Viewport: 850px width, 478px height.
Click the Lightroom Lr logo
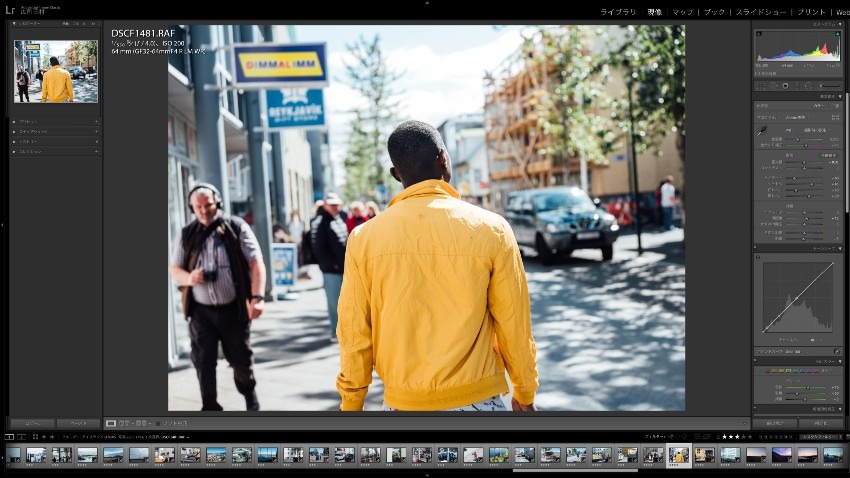pos(9,10)
